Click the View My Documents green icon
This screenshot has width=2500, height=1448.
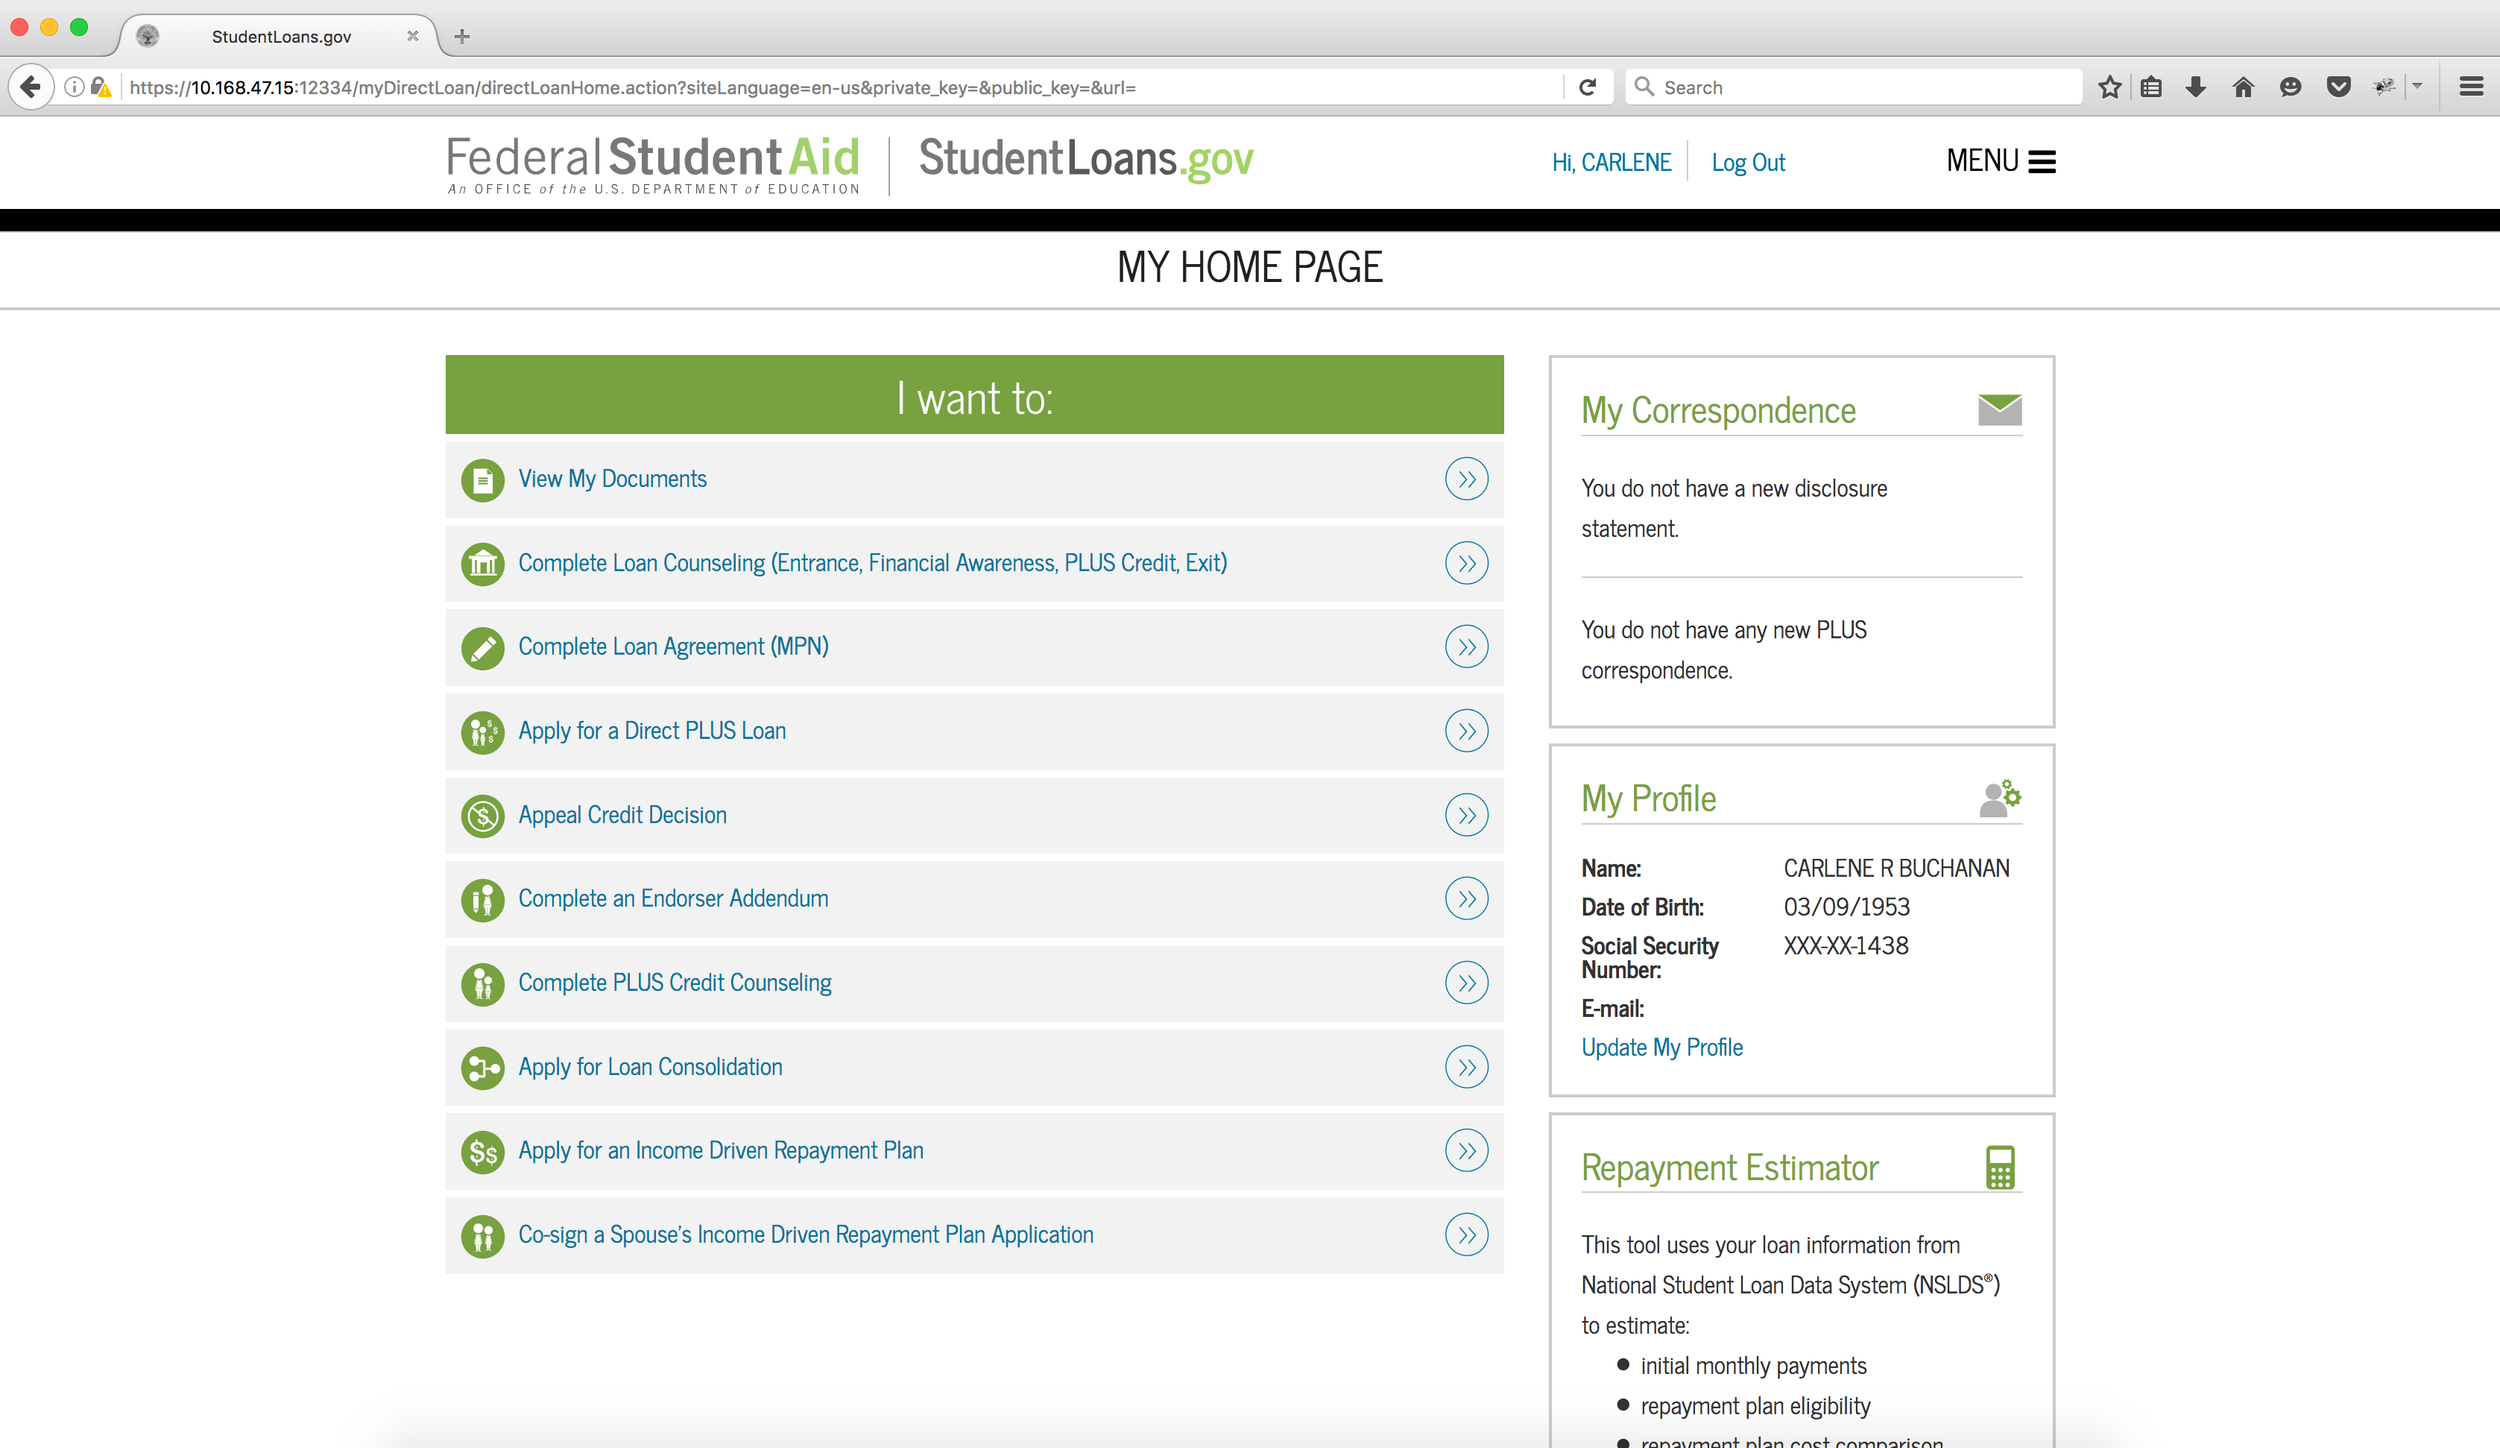(482, 480)
